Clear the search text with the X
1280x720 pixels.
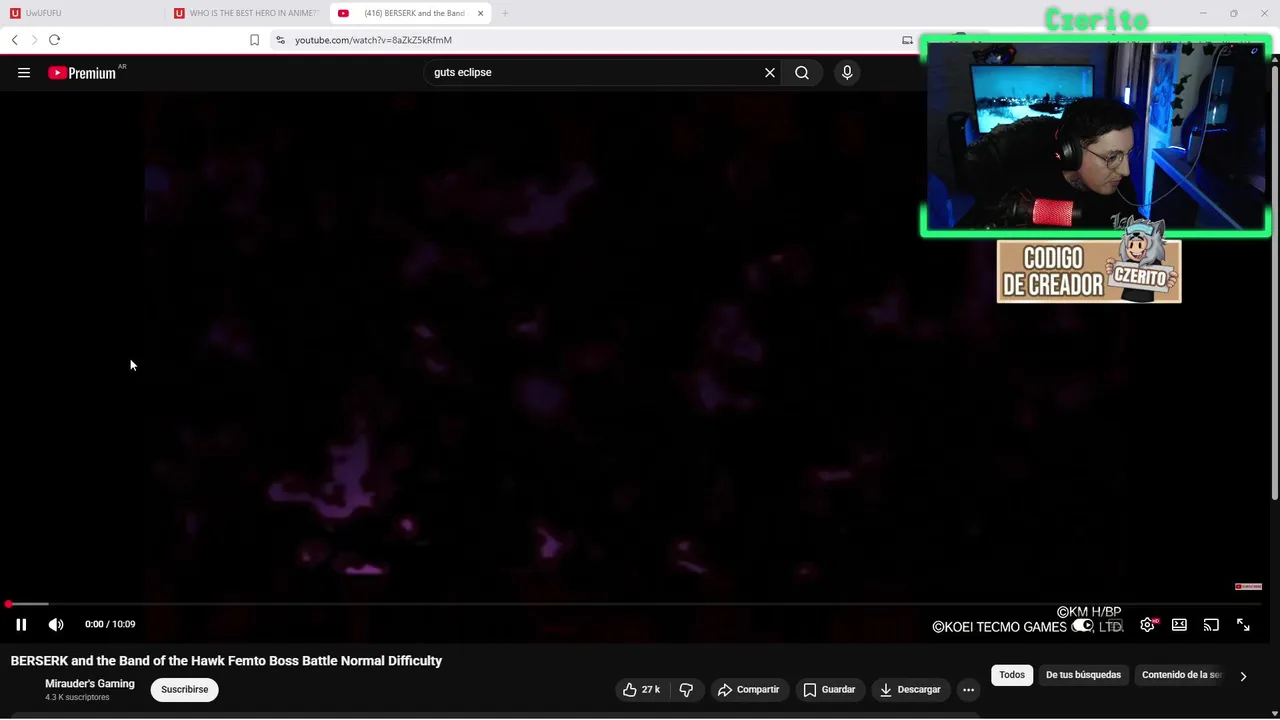pos(770,72)
